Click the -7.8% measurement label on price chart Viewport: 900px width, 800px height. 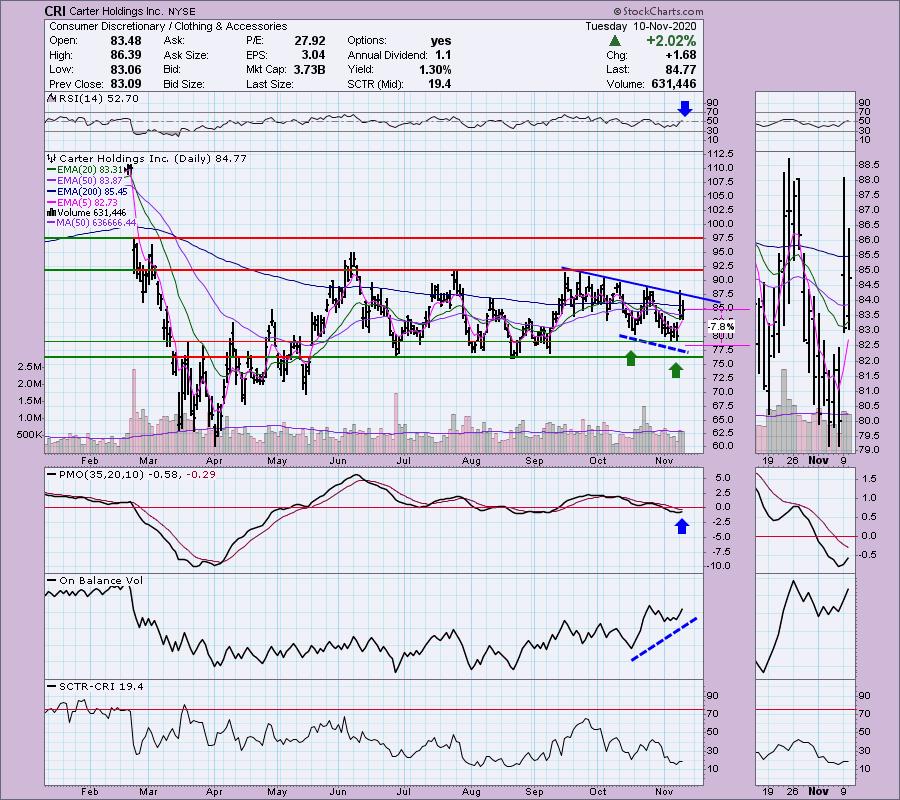click(721, 327)
